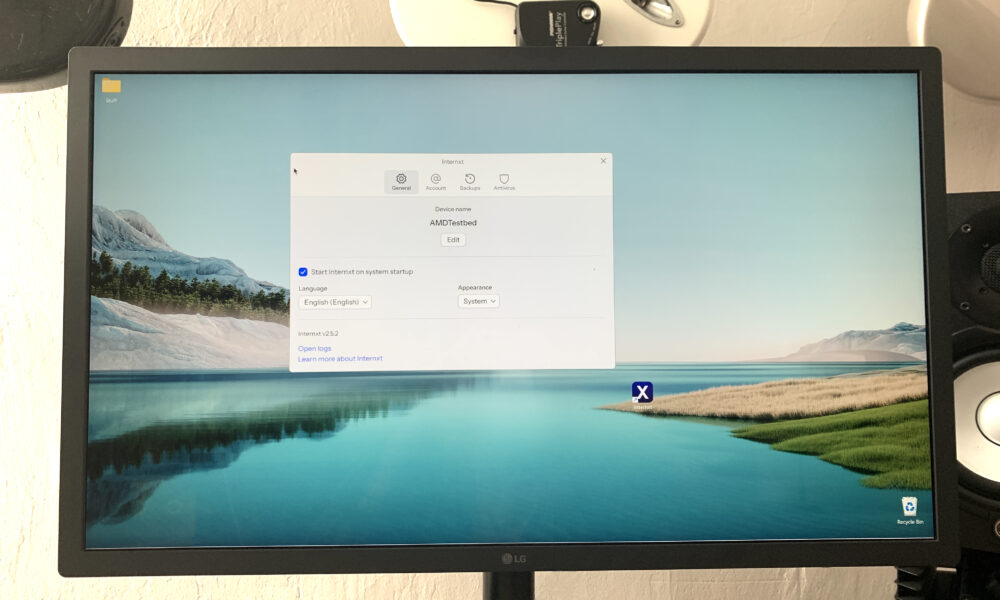
Task: Click the Backups restore-clock icon
Action: 469,177
